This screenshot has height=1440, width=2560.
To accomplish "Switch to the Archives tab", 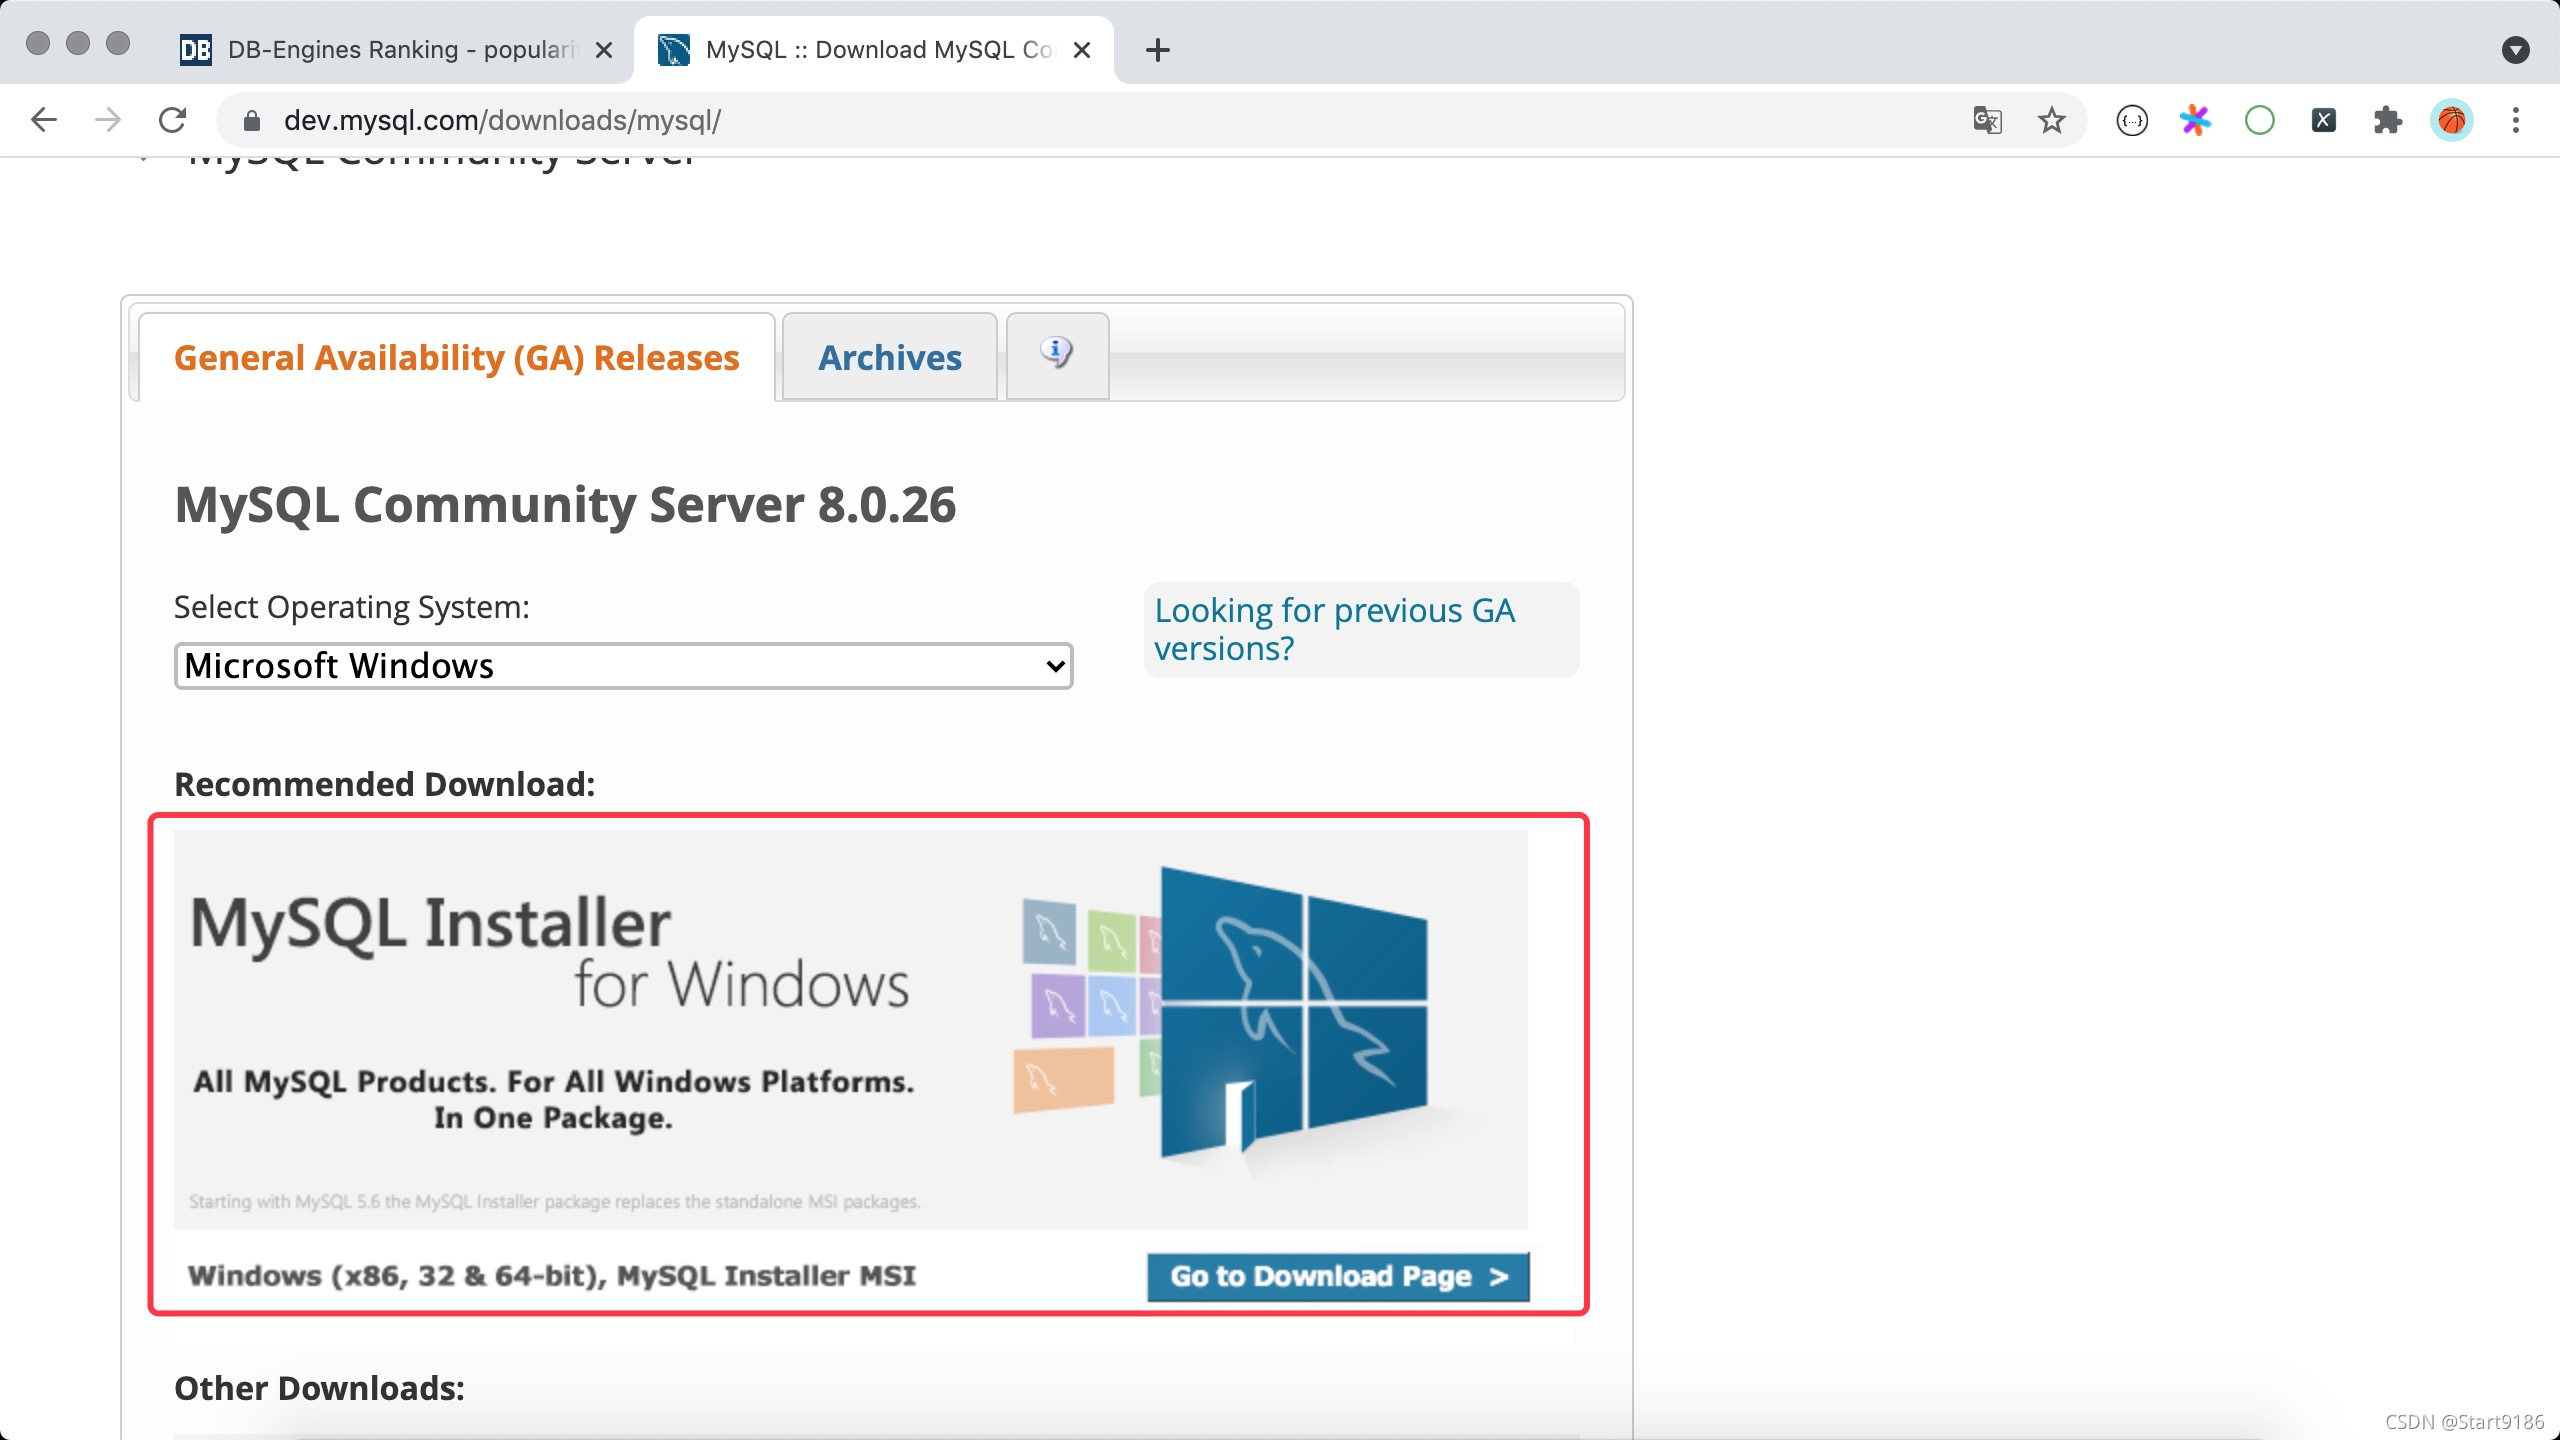I will [x=889, y=357].
